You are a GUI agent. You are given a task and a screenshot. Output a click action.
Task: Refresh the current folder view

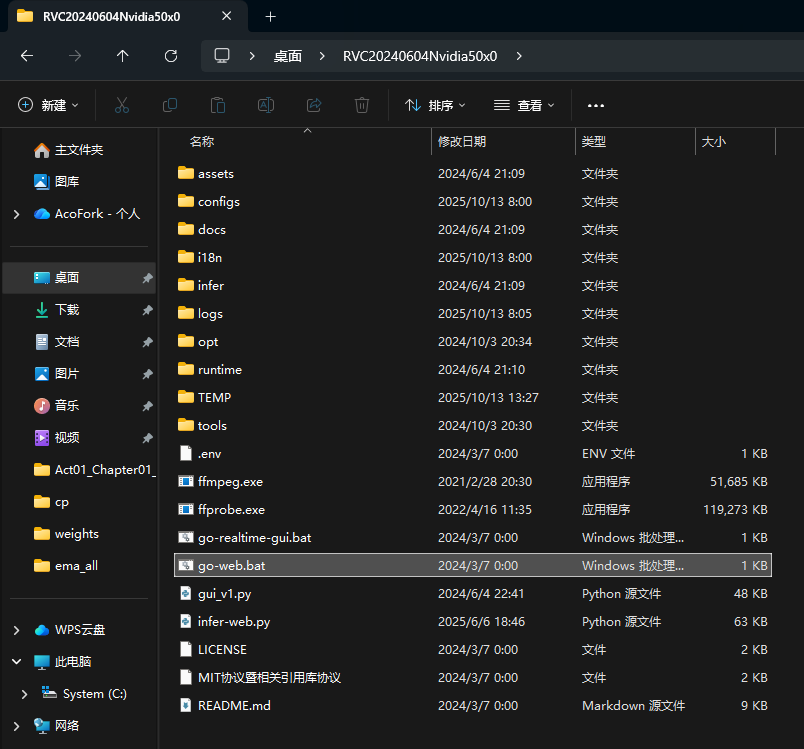point(171,56)
